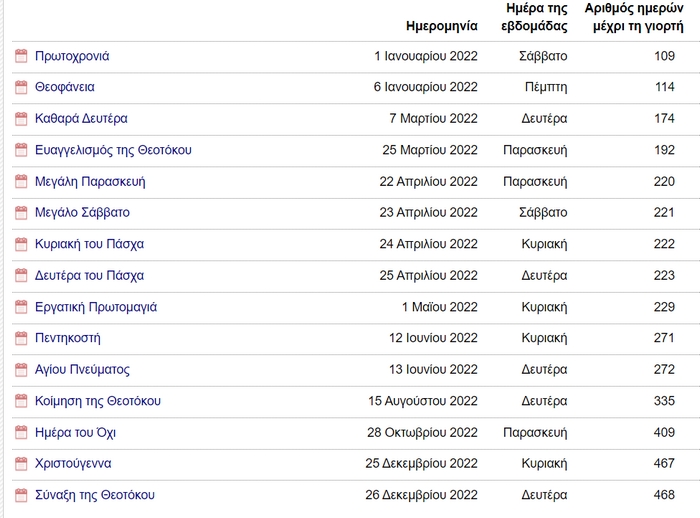Click the calendar icon beside Πρωτοχρονιά

point(21,57)
